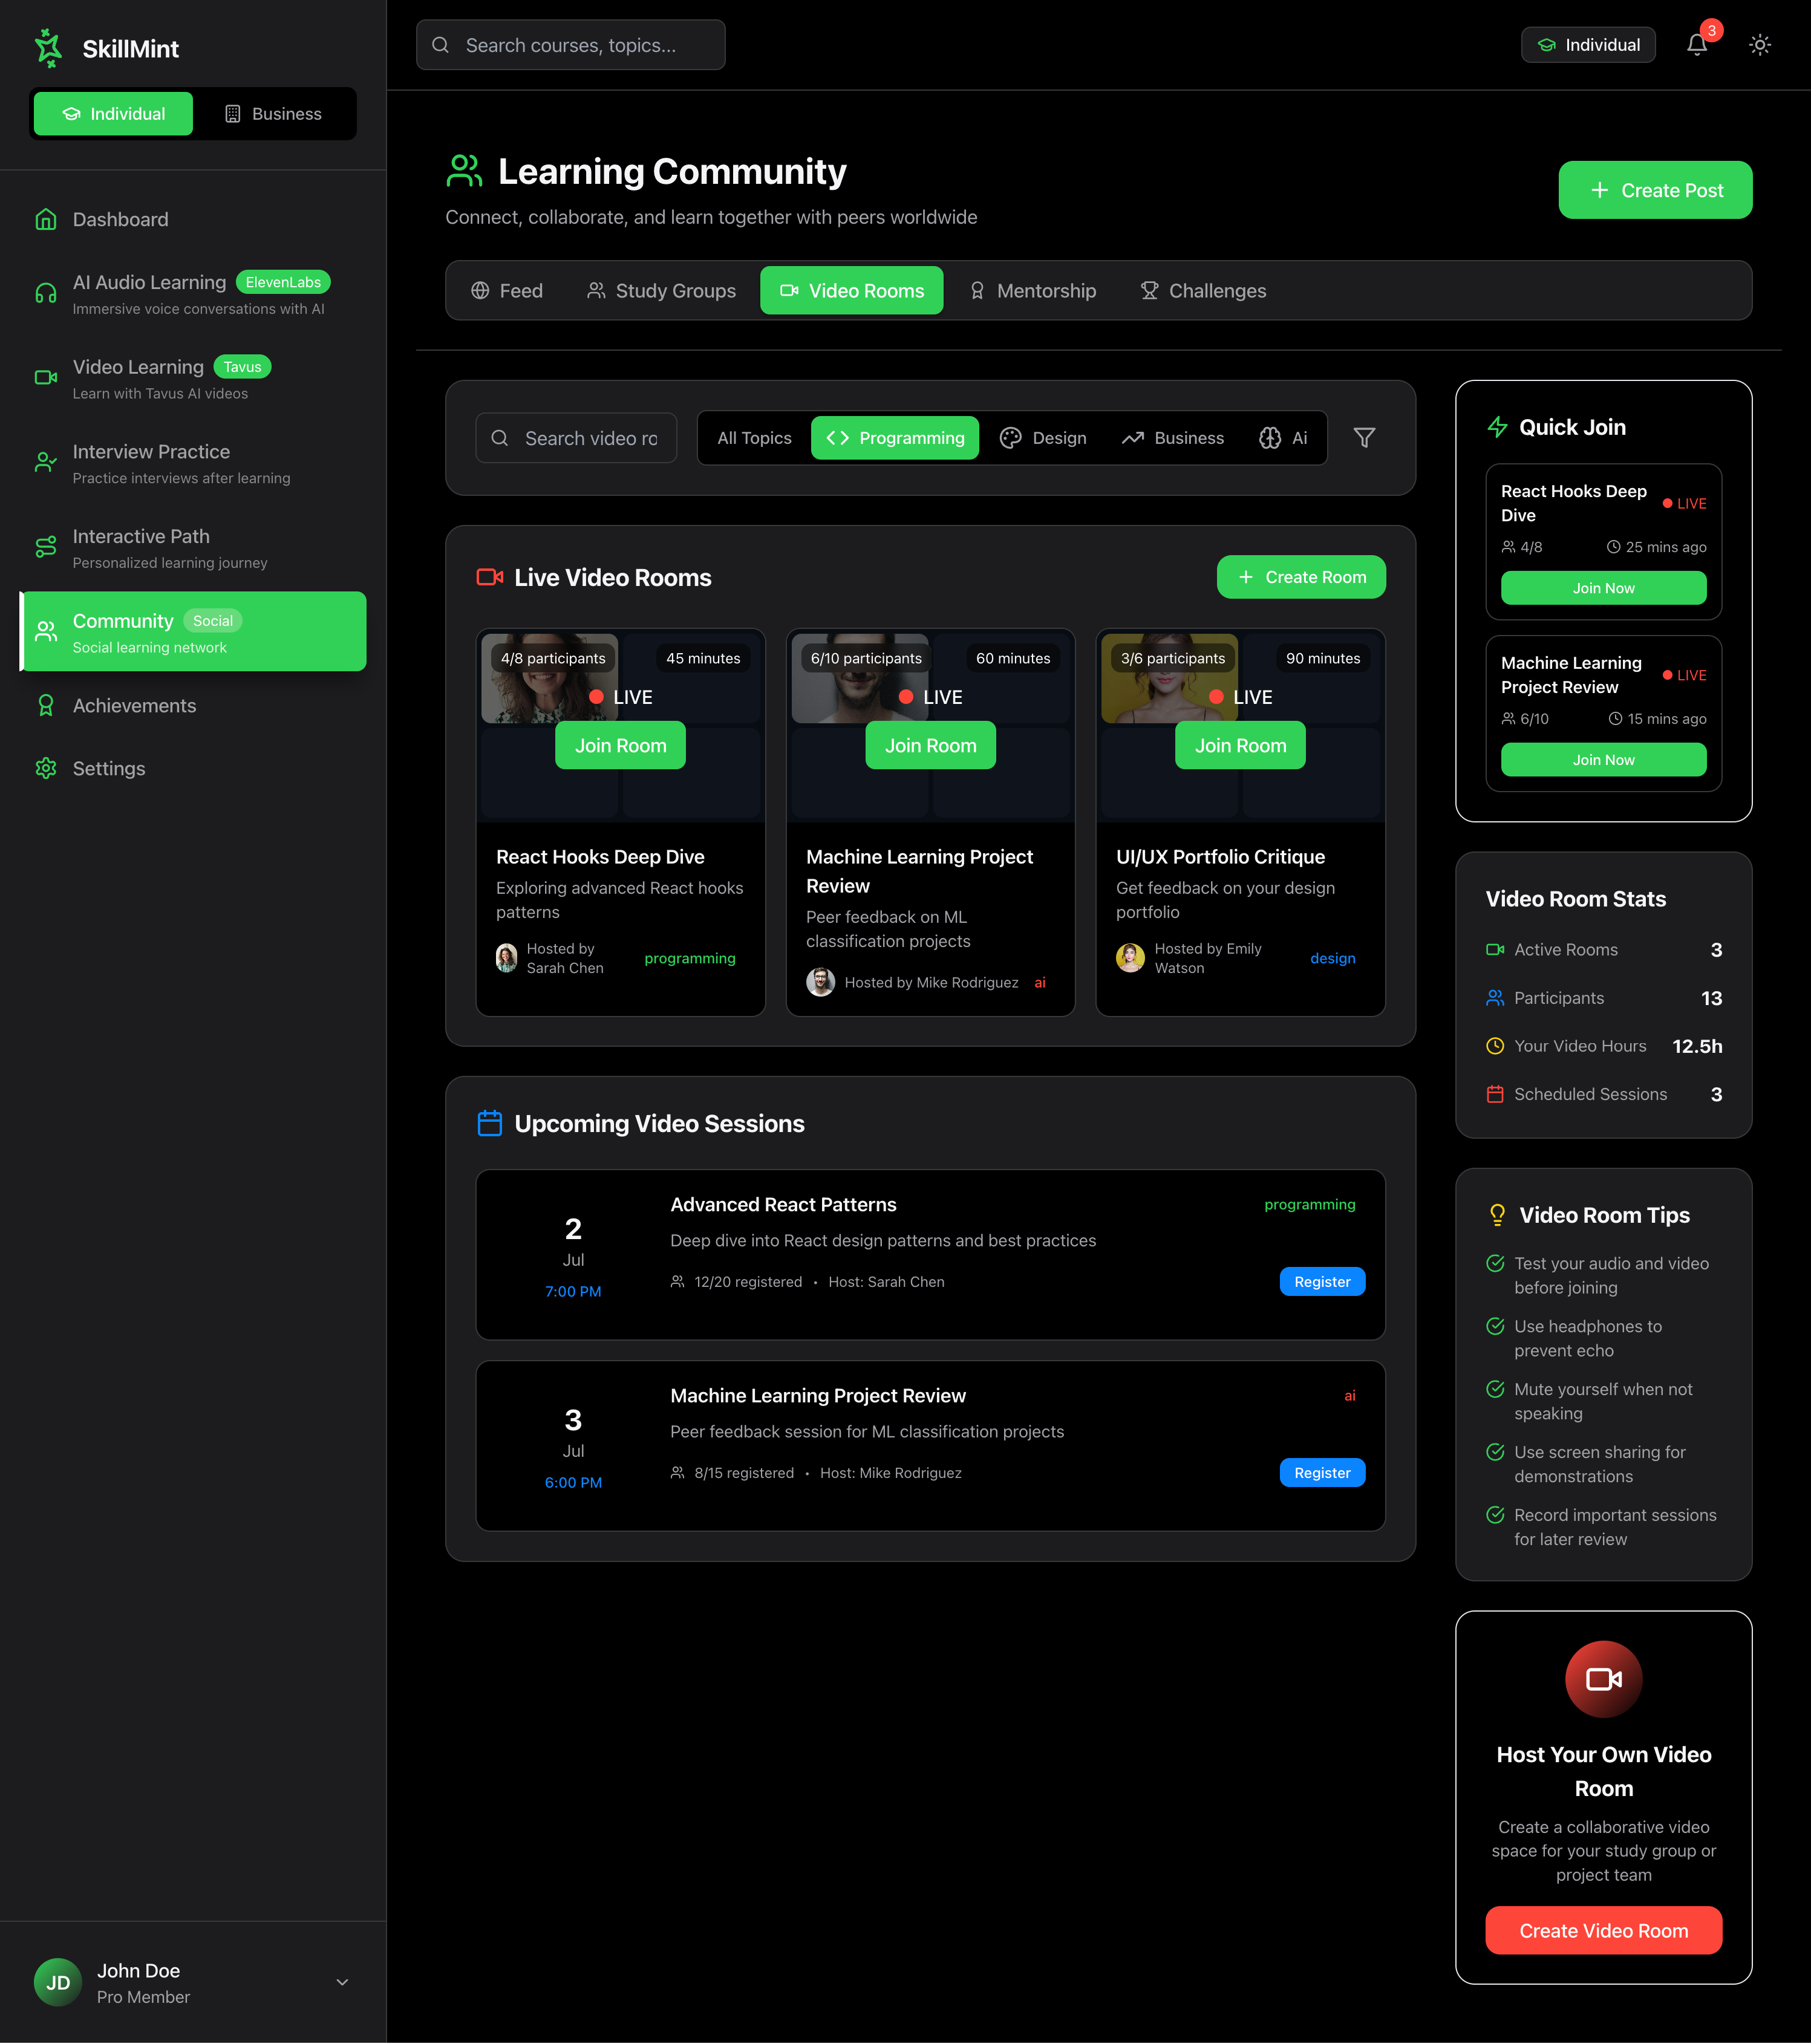This screenshot has height=2044, width=1811.
Task: Filter rooms by Design topic
Action: point(1043,438)
